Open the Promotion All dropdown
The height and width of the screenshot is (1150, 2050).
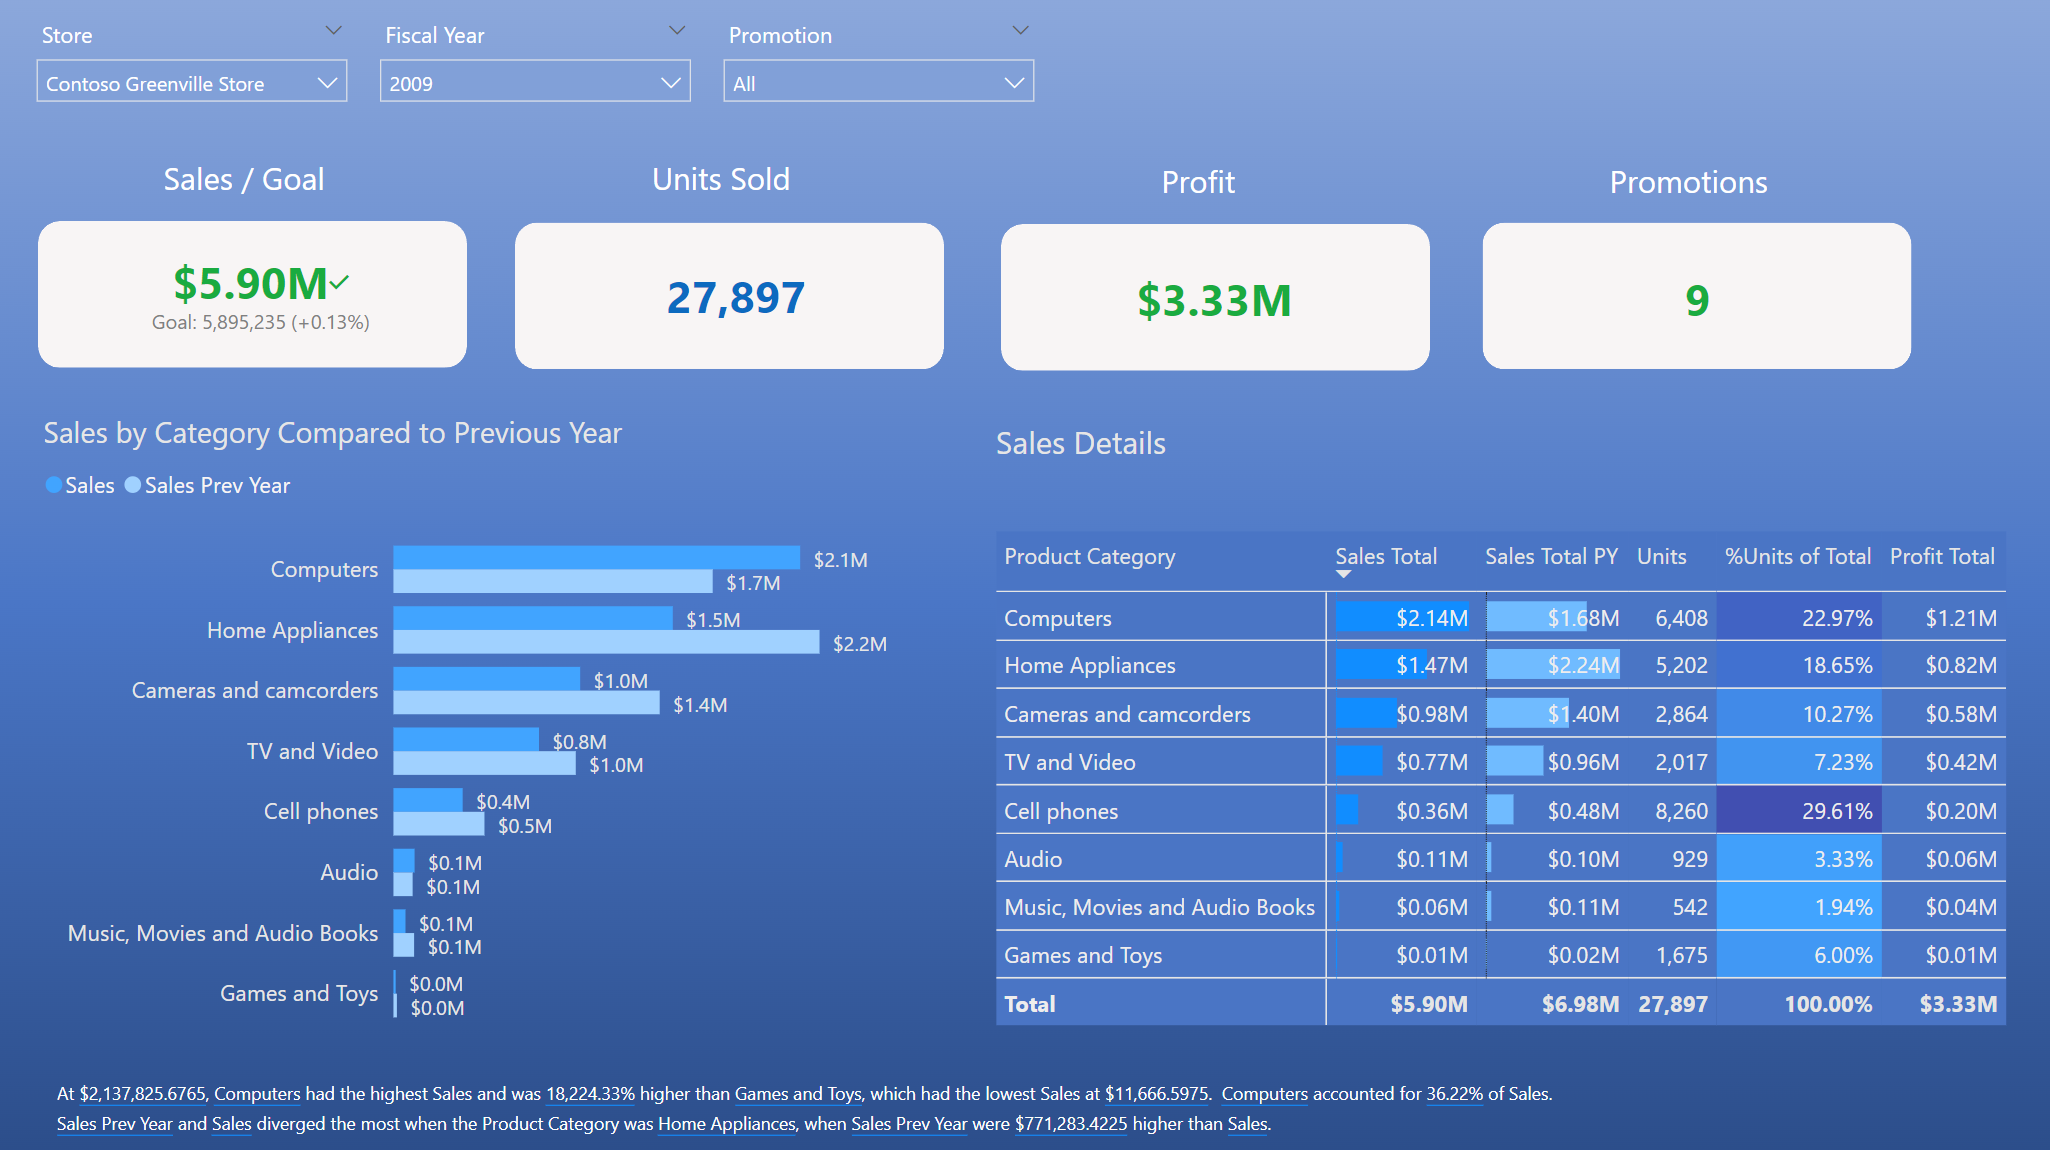(x=878, y=83)
